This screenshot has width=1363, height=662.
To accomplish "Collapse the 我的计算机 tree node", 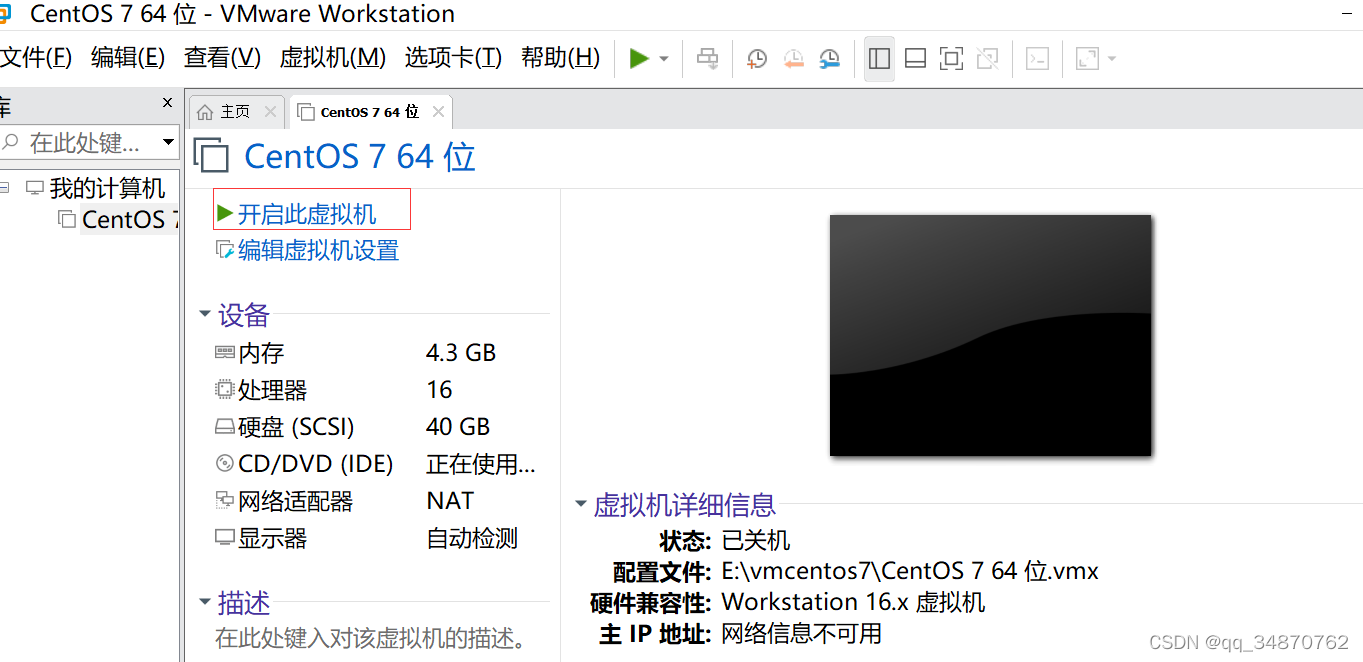I will point(4,187).
